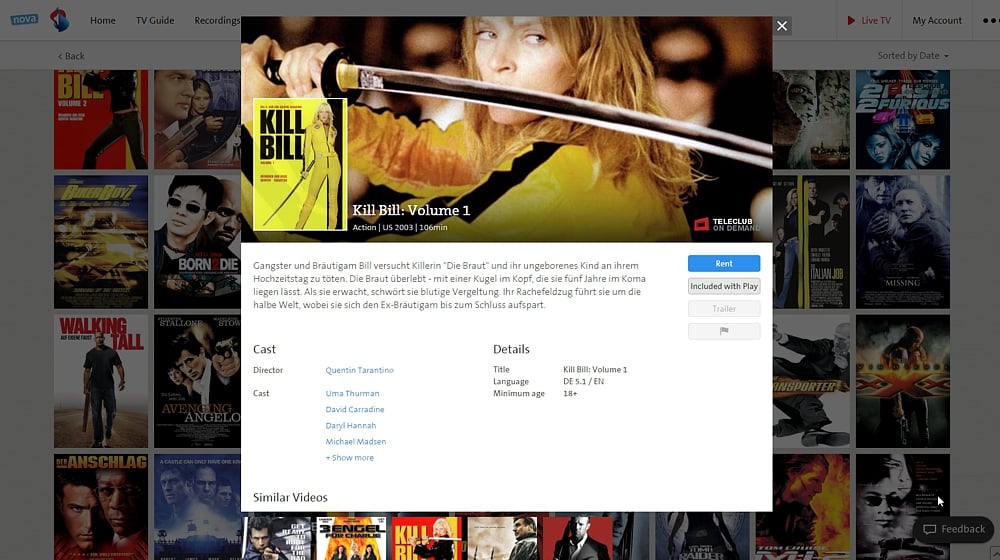Click the Action | US 2003 | 106min text
Viewport: 1000px width, 560px height.
pos(400,227)
